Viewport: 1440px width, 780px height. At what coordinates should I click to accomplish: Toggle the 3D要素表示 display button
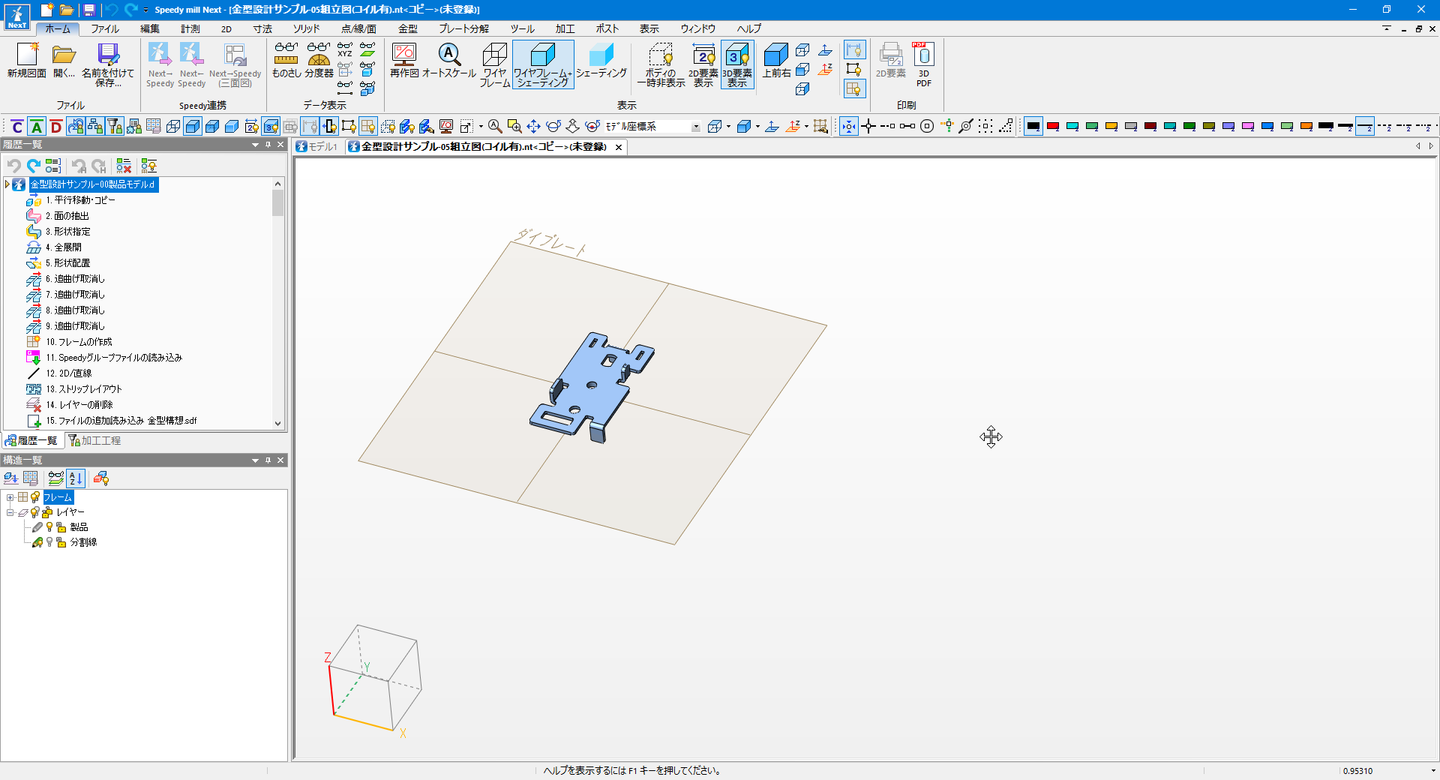coord(737,65)
